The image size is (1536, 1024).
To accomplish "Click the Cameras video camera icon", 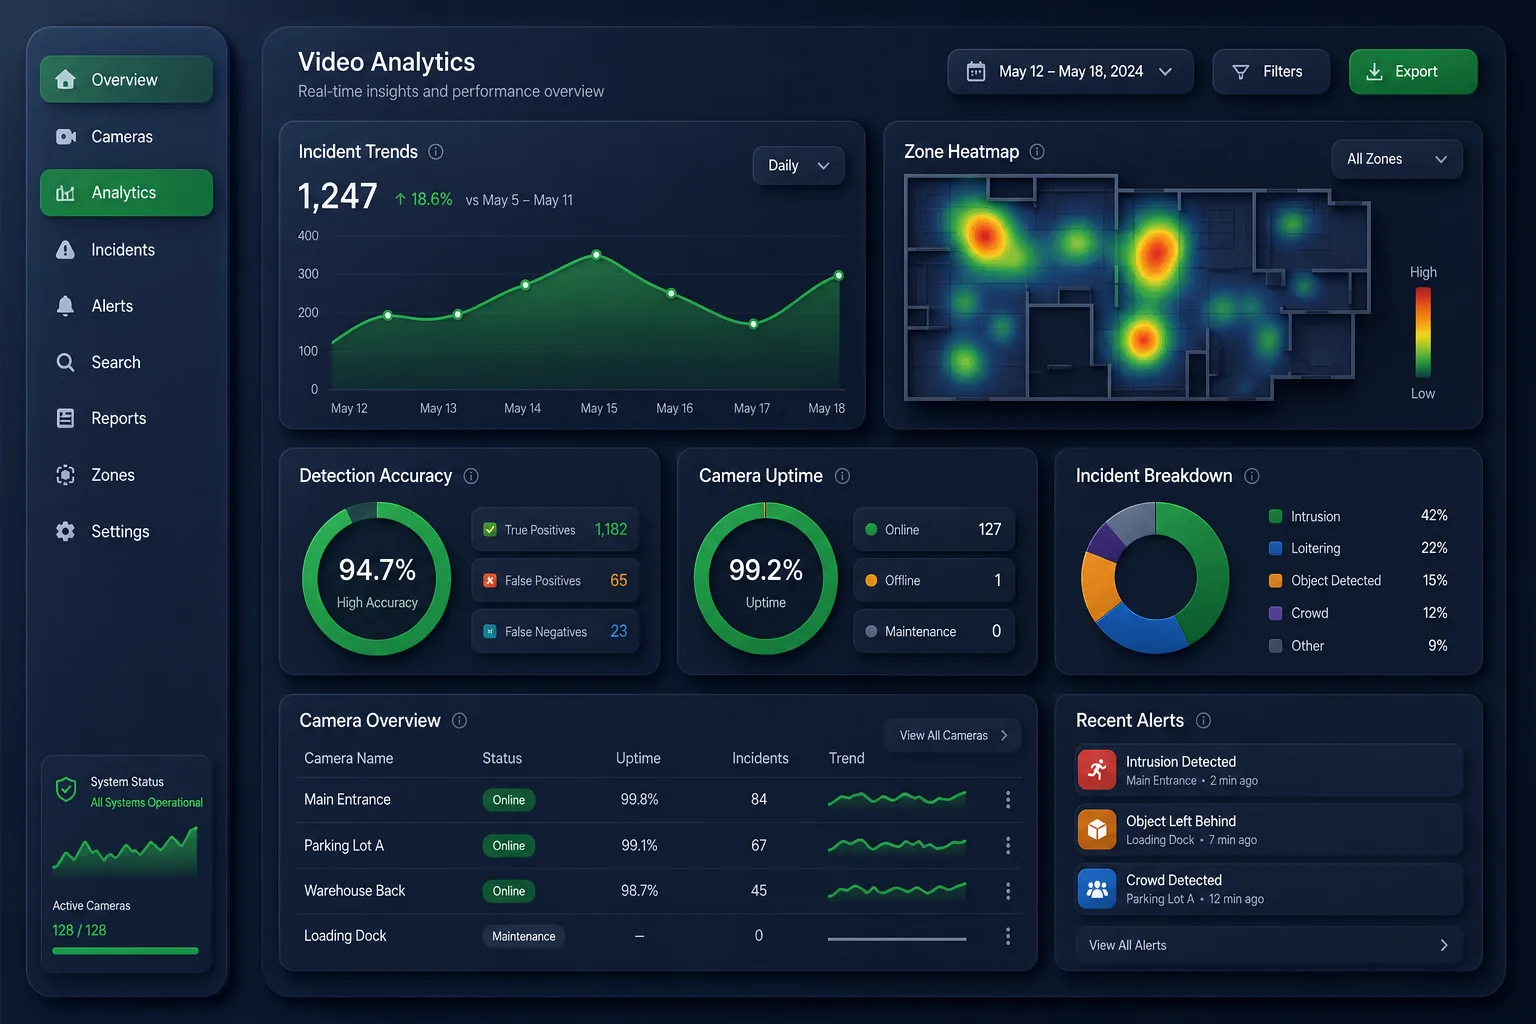I will point(66,136).
